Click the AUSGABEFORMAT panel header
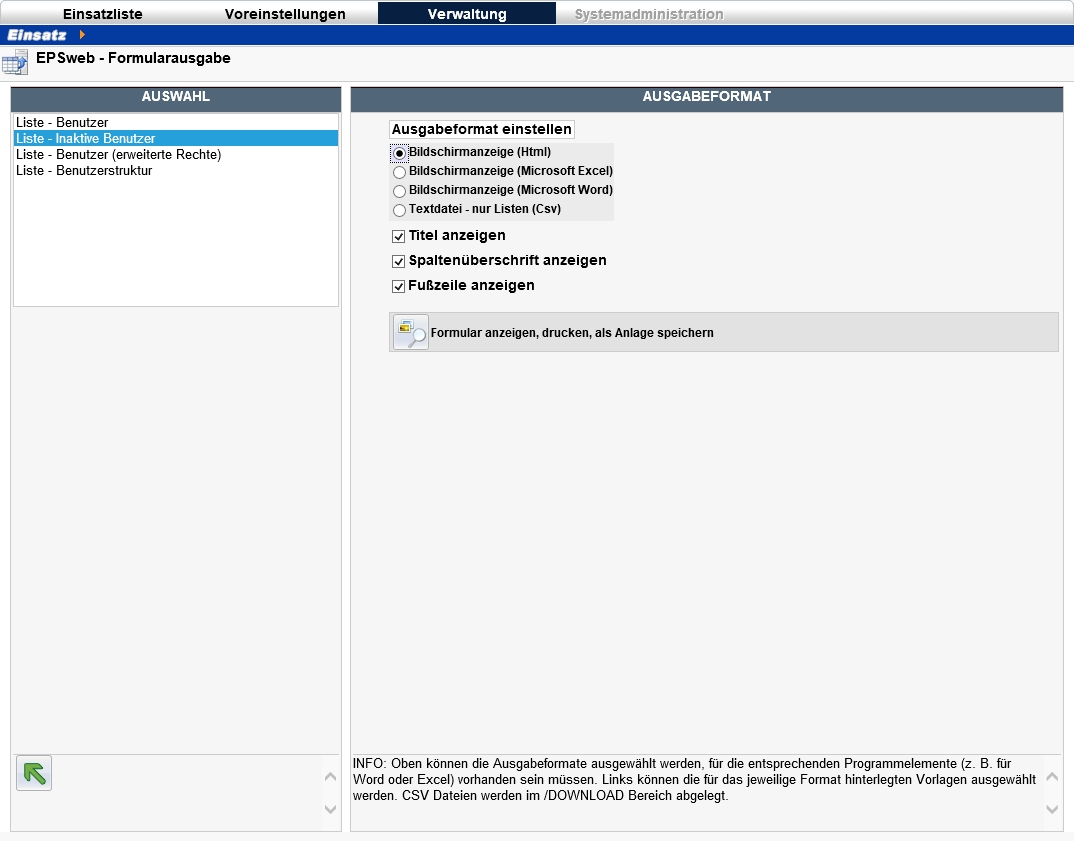The height and width of the screenshot is (841, 1074). pyautogui.click(x=707, y=97)
